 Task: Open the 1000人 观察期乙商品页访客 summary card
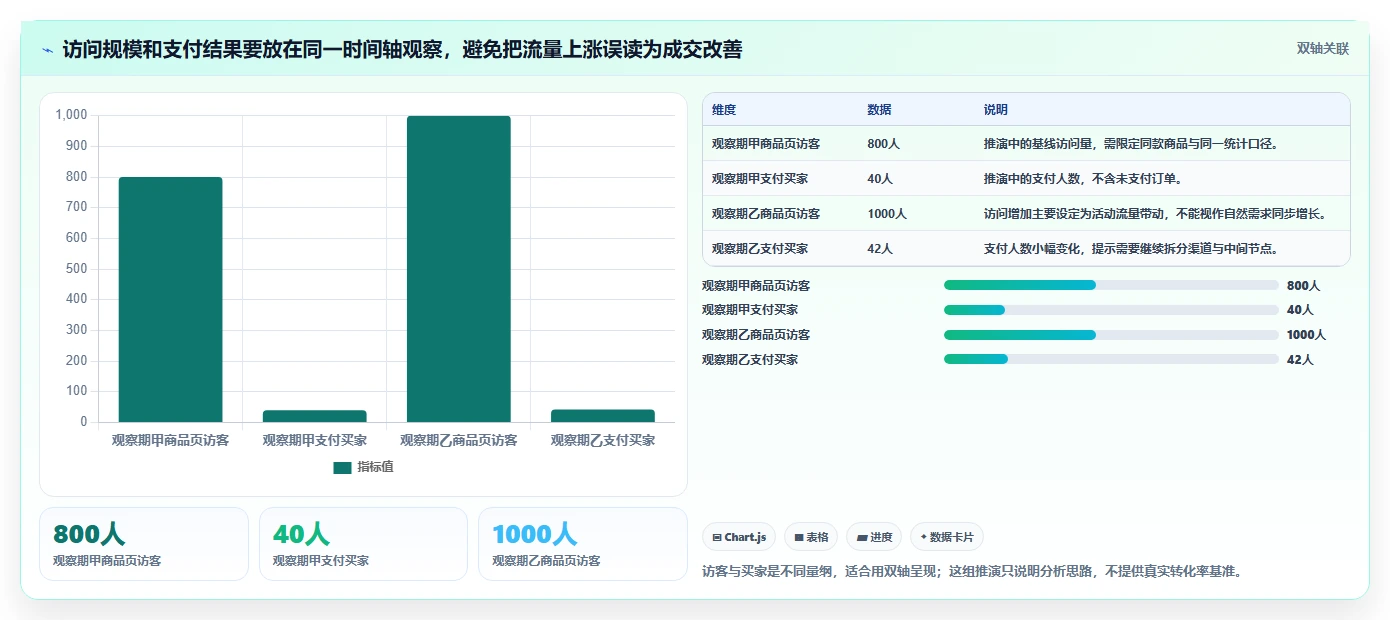[x=583, y=544]
